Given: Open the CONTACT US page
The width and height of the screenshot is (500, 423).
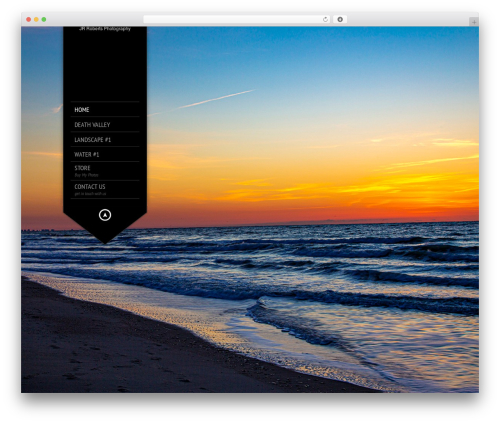Looking at the screenshot, I should click(90, 187).
